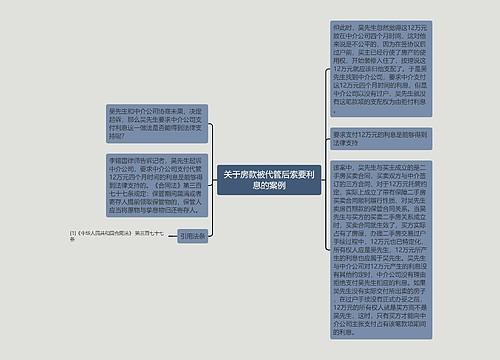Select the 引用法条 node
This screenshot has height=360, width=500.
click(192, 236)
